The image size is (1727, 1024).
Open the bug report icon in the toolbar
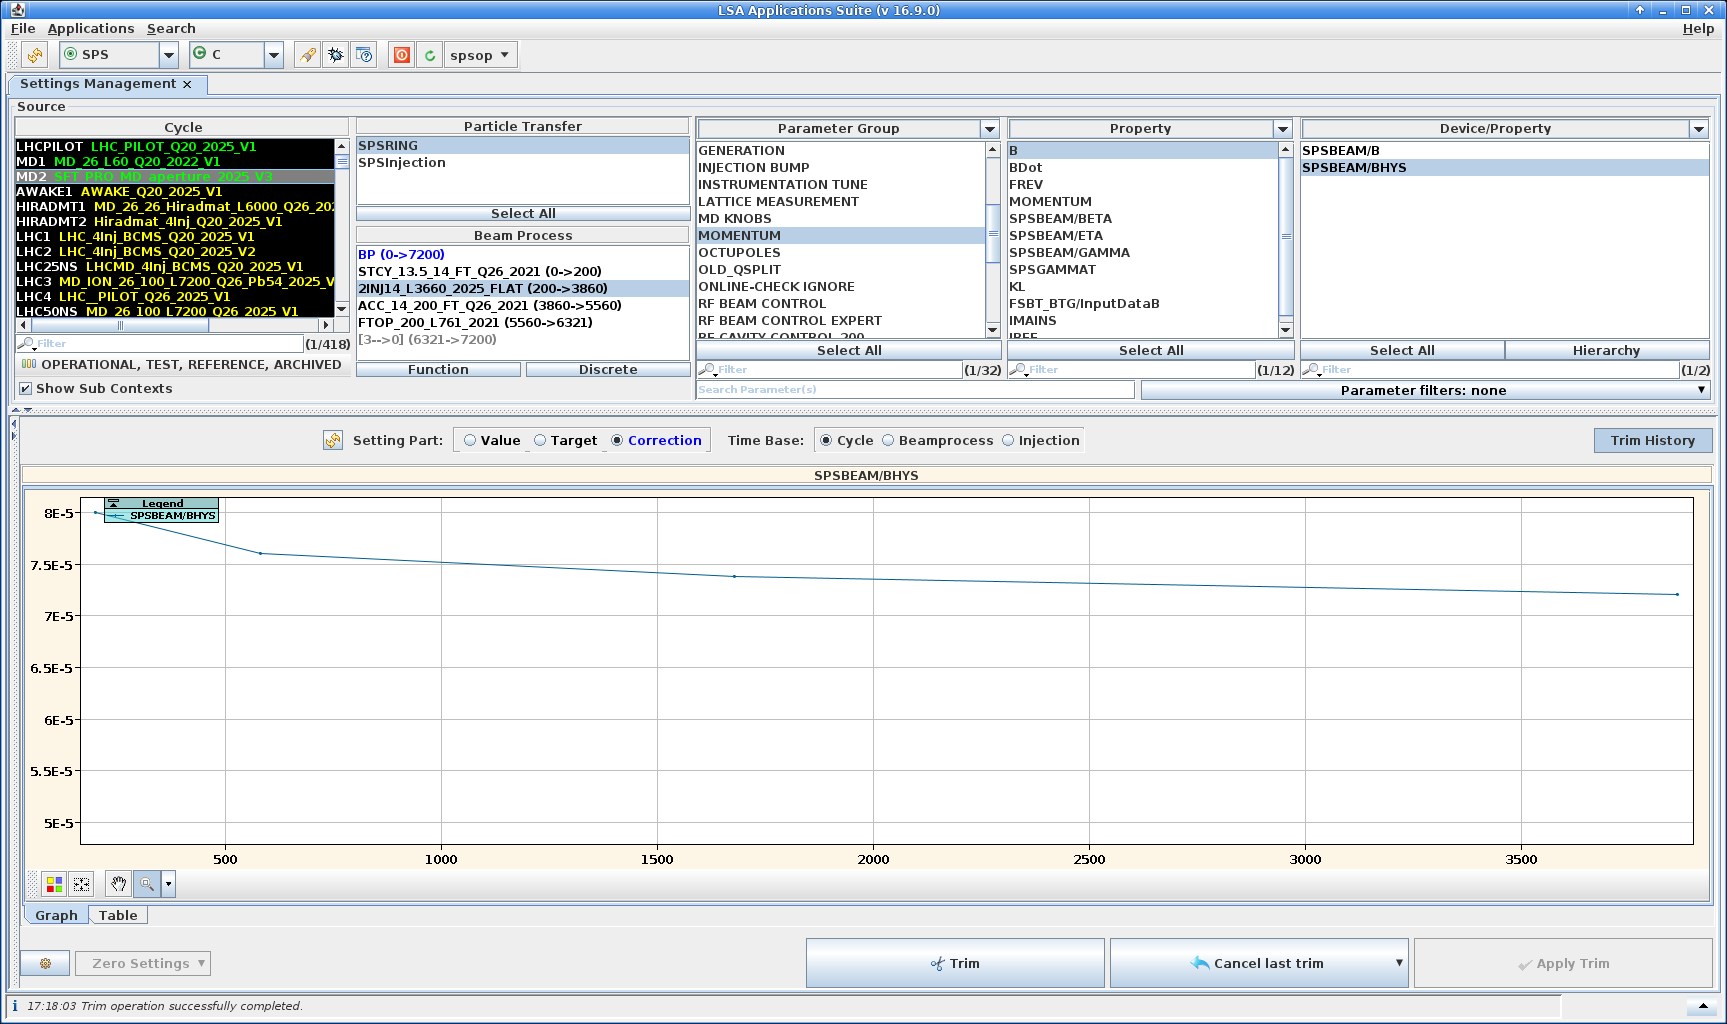(336, 55)
